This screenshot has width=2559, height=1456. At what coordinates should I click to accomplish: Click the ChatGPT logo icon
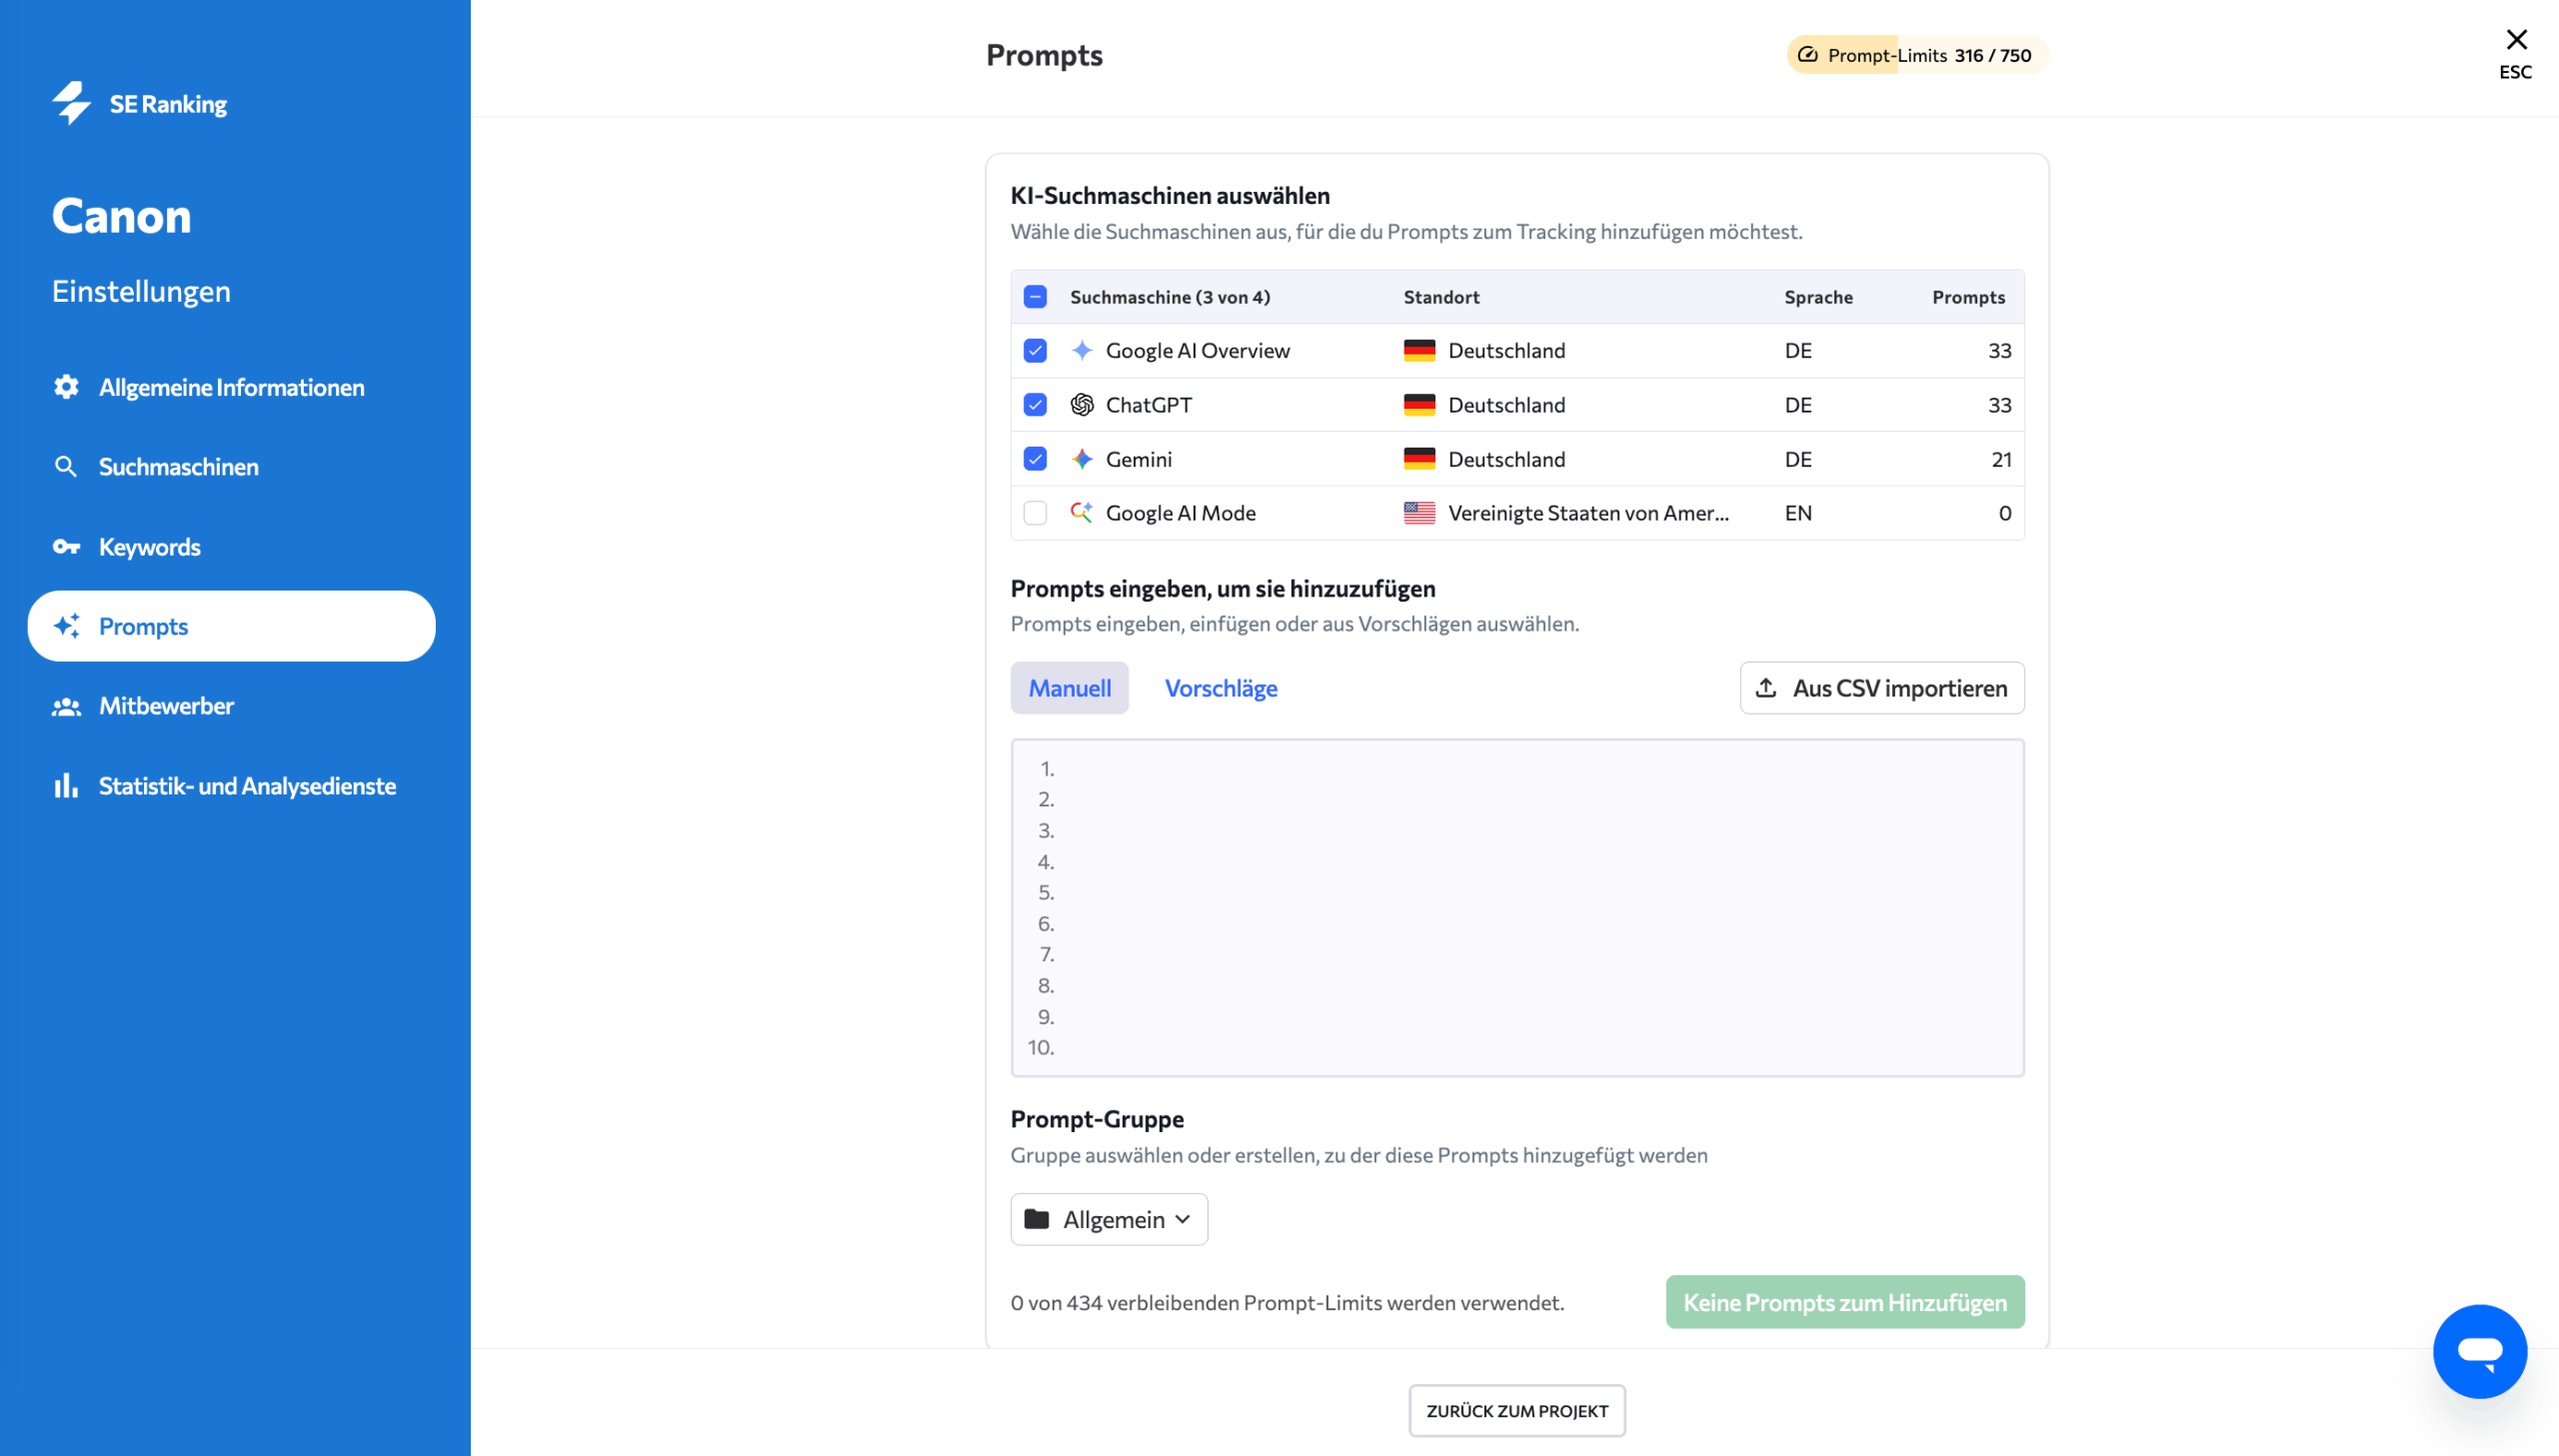coord(1082,405)
